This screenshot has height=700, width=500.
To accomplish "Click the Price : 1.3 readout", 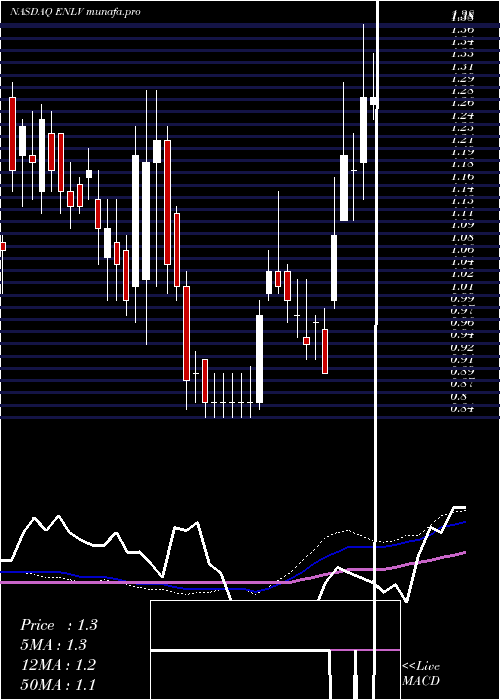I will (x=58, y=625).
